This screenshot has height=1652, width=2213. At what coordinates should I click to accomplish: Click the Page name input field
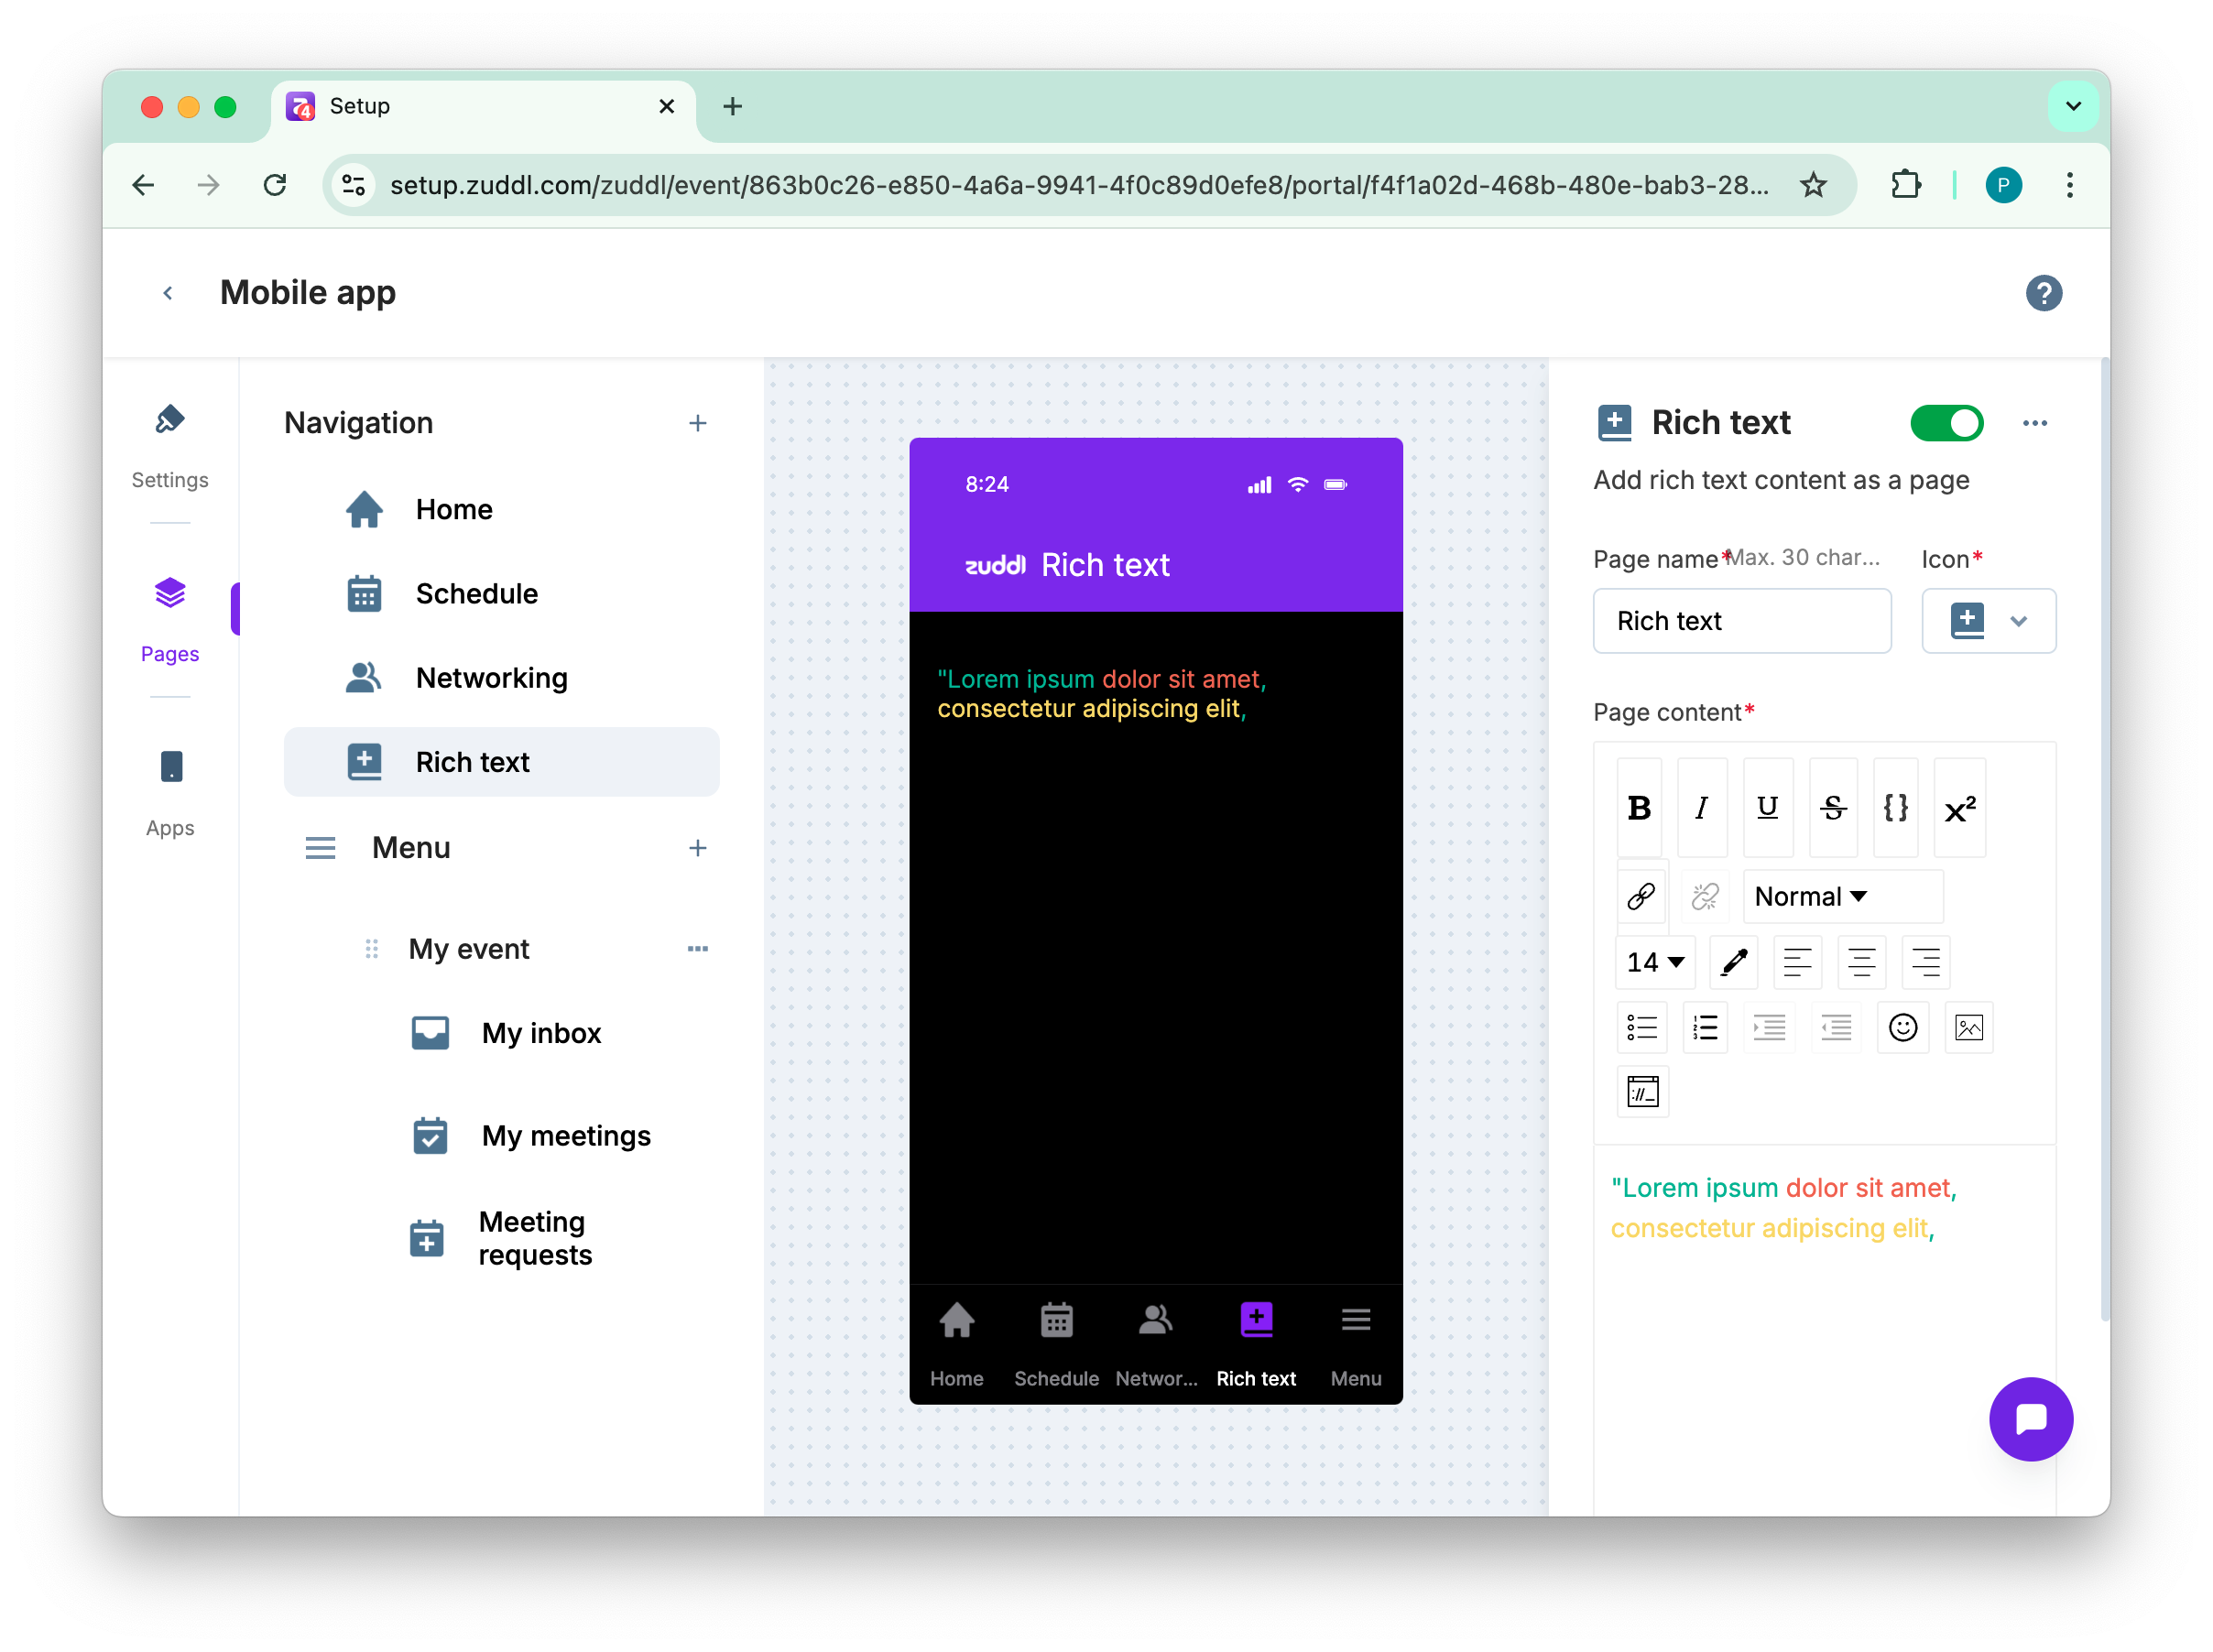(x=1741, y=621)
